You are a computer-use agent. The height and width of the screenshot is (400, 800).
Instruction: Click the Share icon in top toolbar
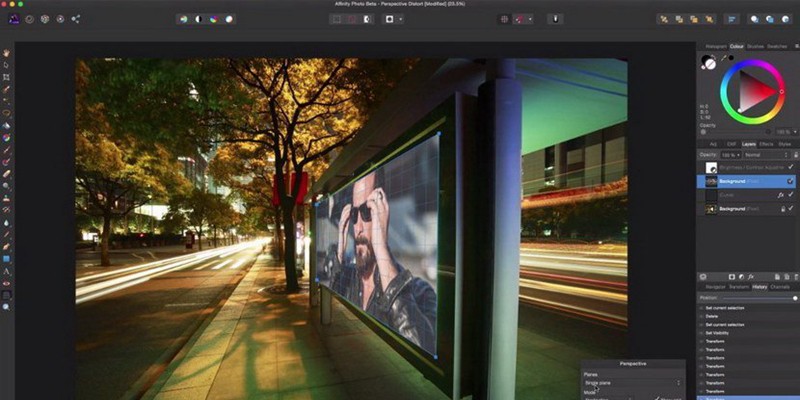point(77,18)
